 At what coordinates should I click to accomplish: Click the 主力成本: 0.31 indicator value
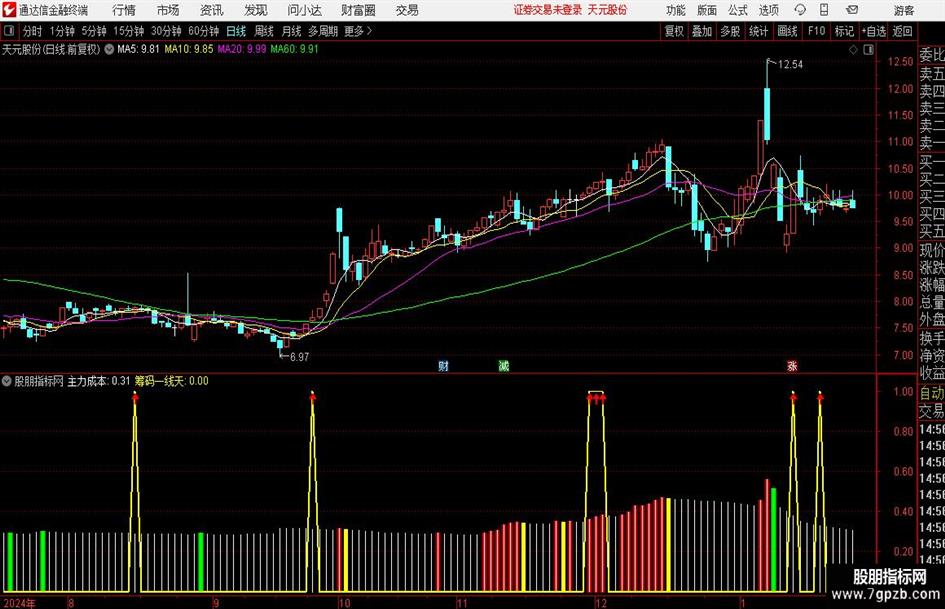coord(99,381)
